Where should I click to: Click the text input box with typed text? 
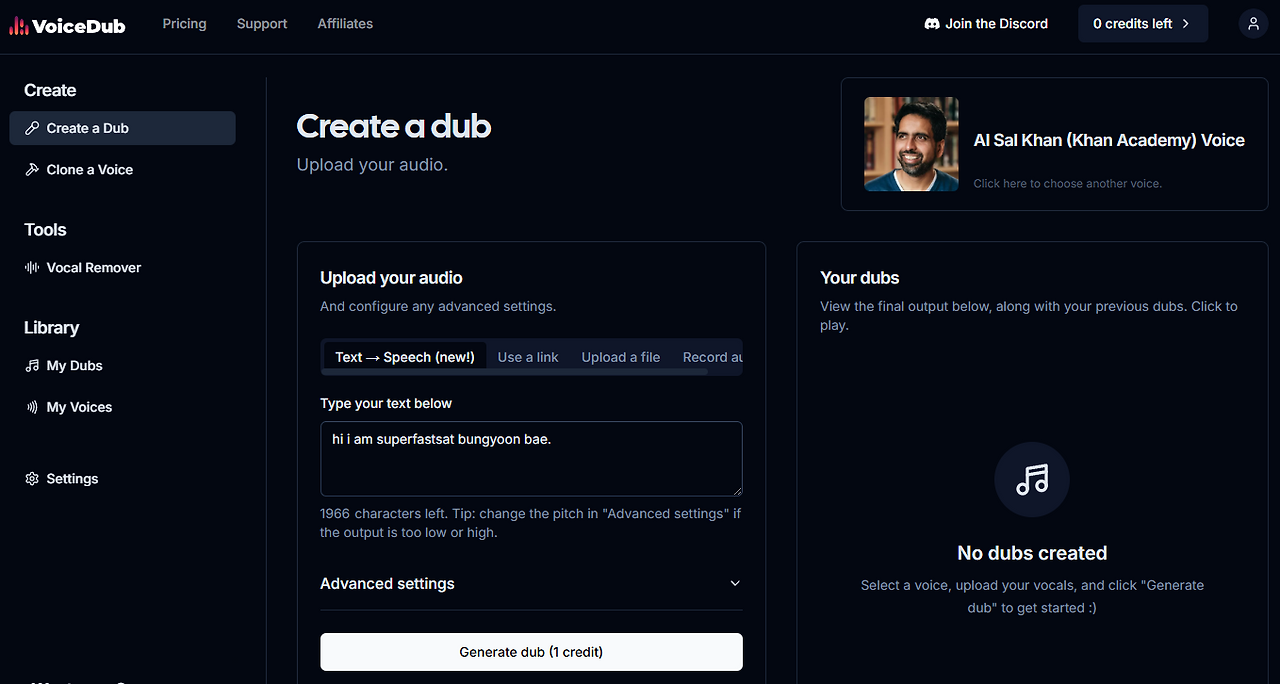click(531, 459)
